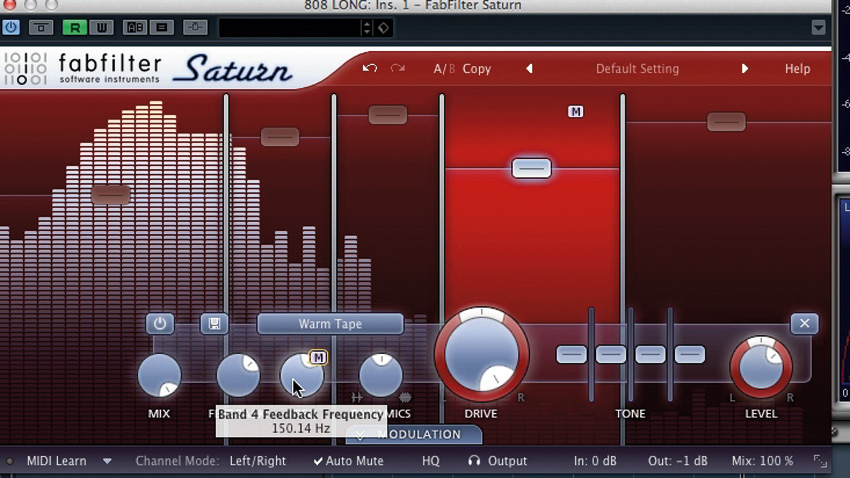850x478 pixels.
Task: Toggle the A/B state button
Action: (443, 69)
